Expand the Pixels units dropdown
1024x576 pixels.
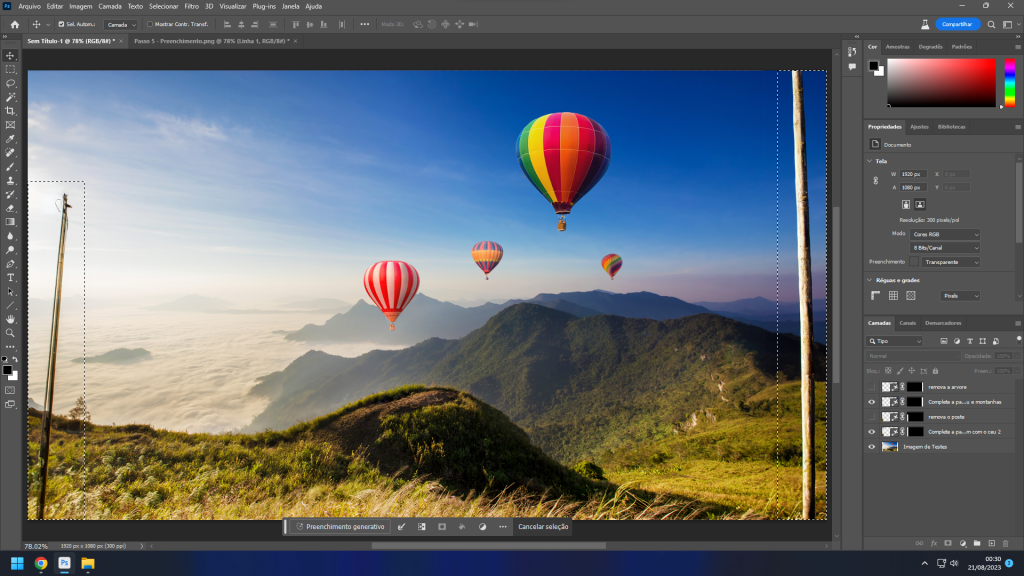click(959, 296)
